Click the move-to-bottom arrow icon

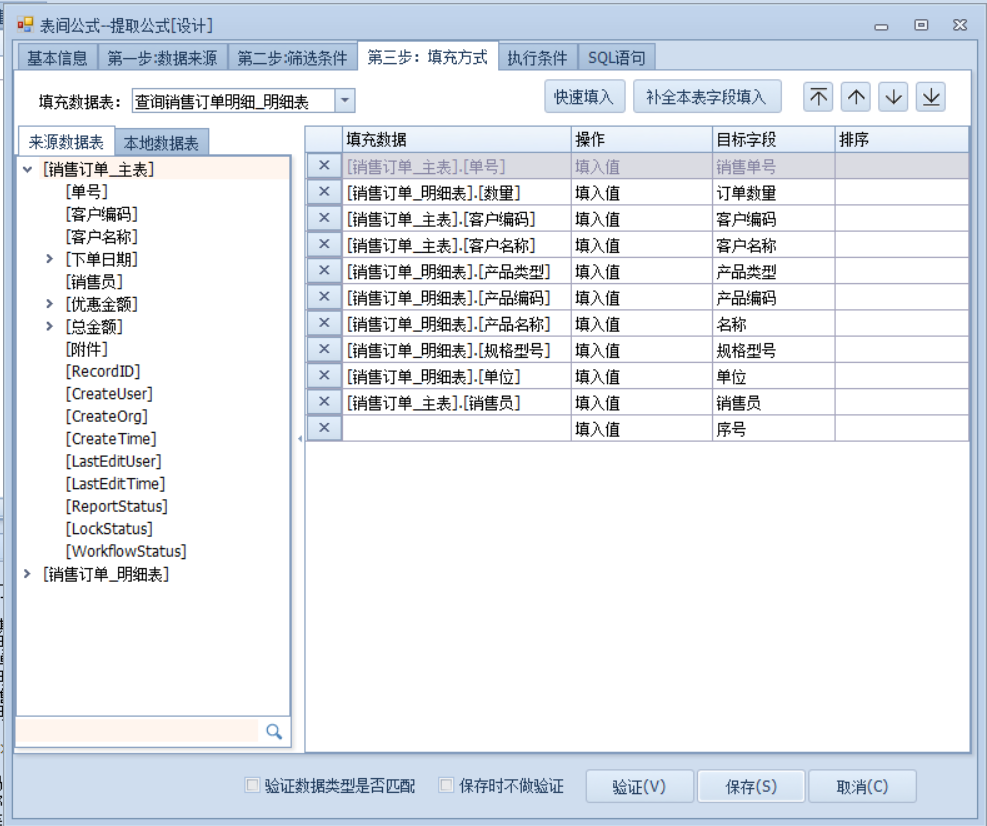[x=931, y=97]
